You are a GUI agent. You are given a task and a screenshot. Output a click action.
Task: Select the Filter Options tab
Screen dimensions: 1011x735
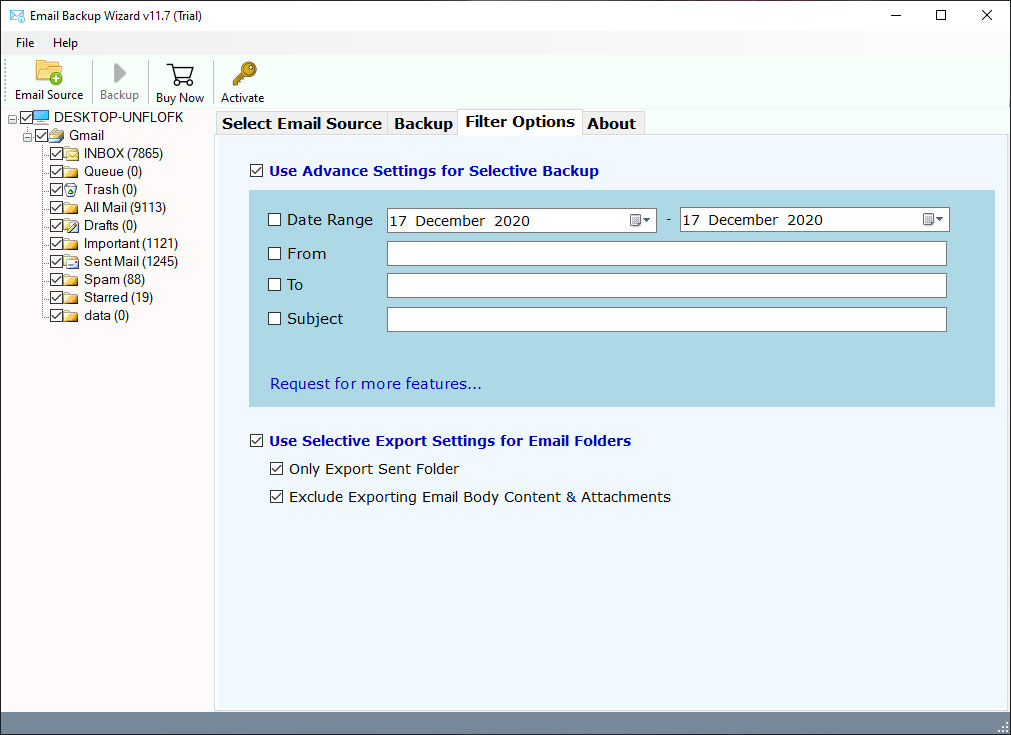[x=520, y=122]
